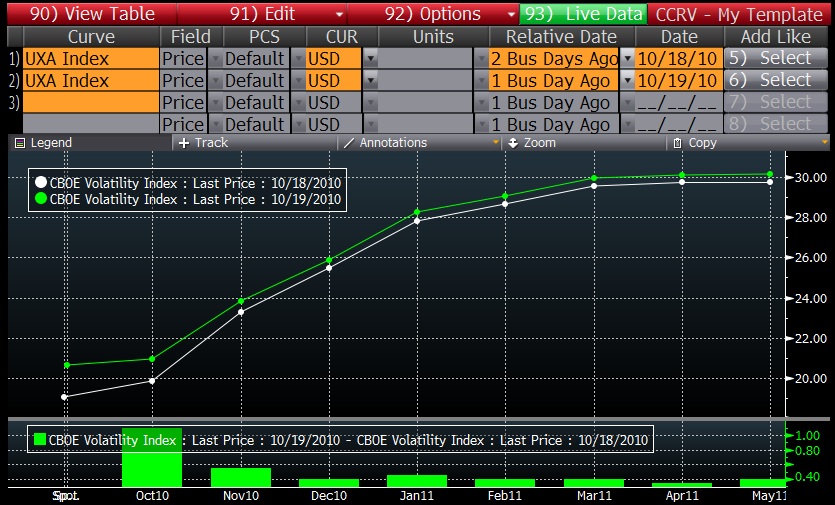835x505 pixels.
Task: Click the 6) Select button
Action: [x=776, y=80]
